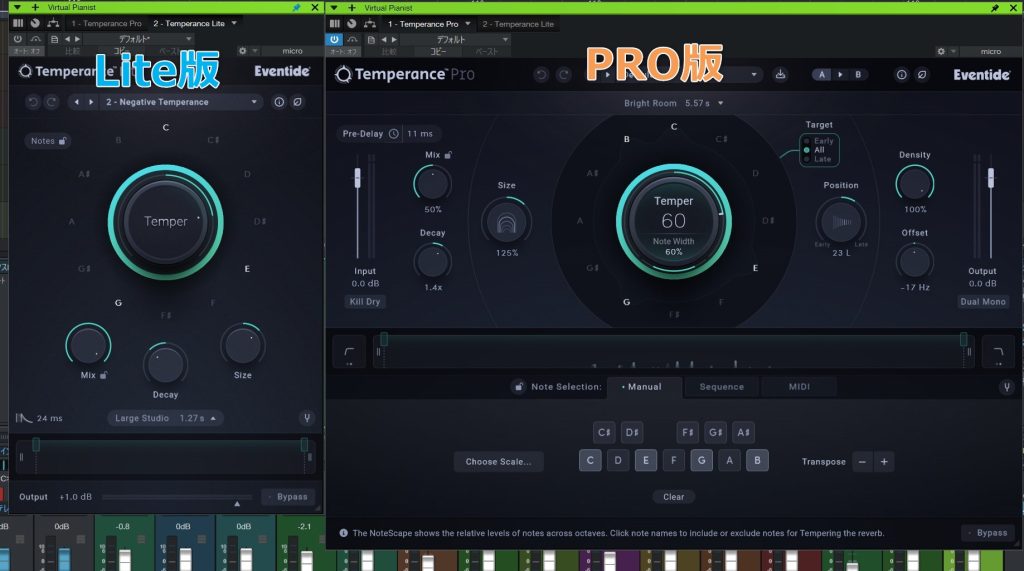
Task: Click the leaf icon in Temperance Pro header
Action: 921,74
